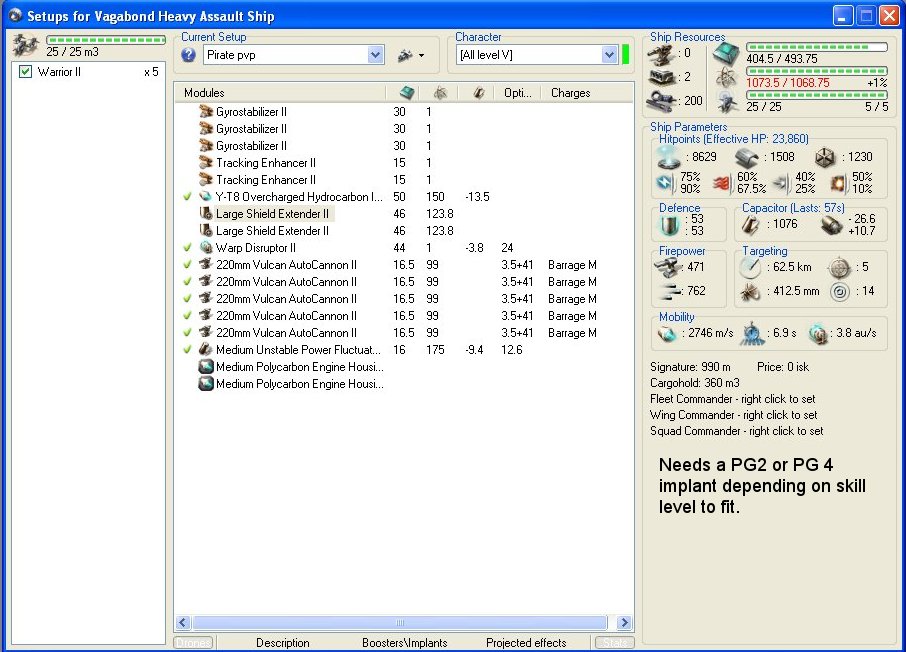This screenshot has height=652, width=906.
Task: Click the powergrid column header icon
Action: pos(440,92)
